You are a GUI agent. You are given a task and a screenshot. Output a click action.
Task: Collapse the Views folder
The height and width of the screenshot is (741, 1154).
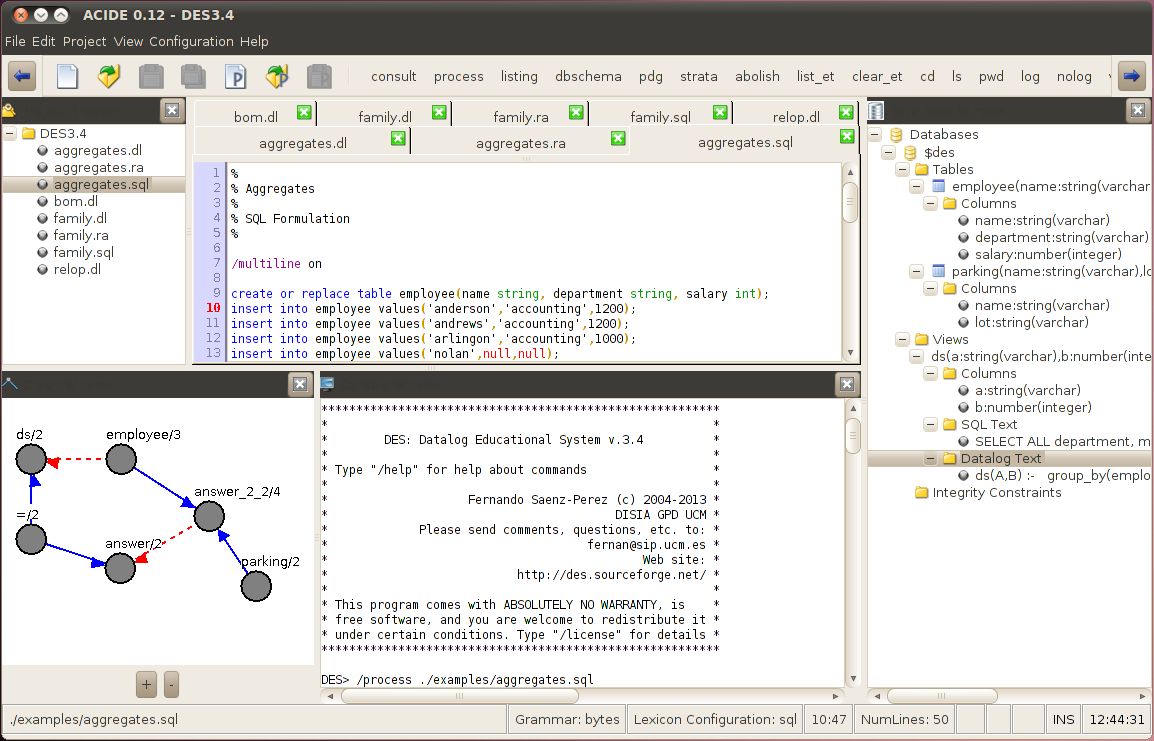pyautogui.click(x=903, y=339)
